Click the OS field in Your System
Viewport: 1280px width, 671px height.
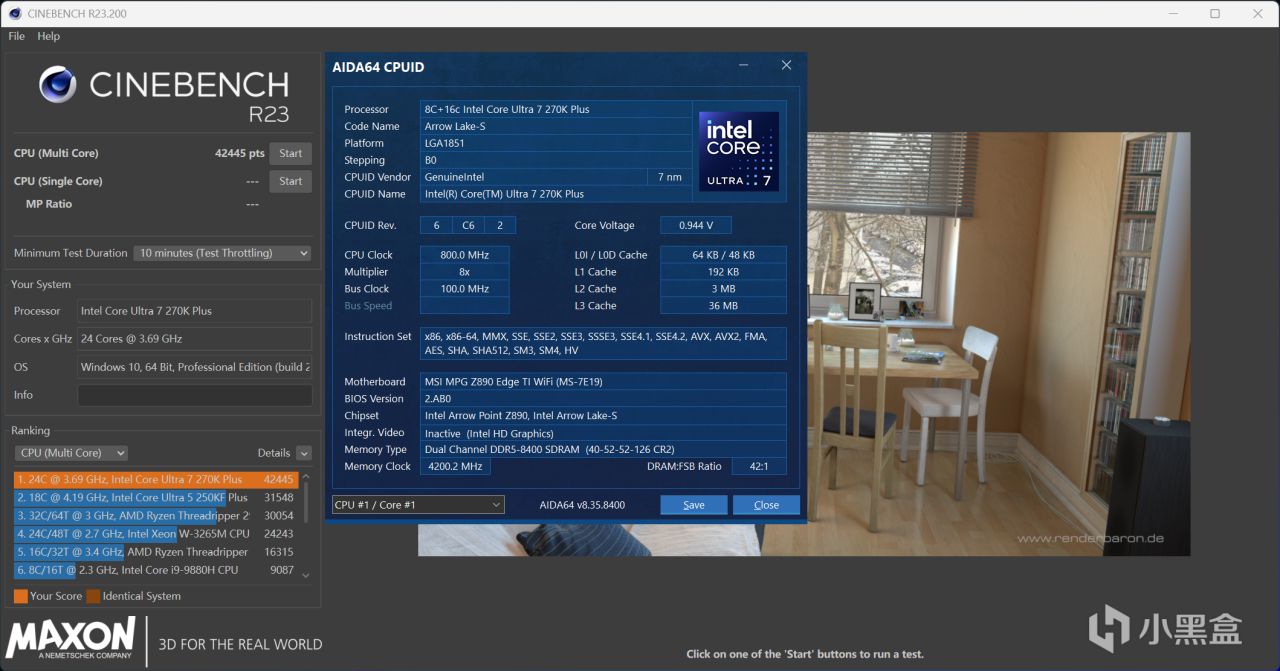tap(195, 367)
